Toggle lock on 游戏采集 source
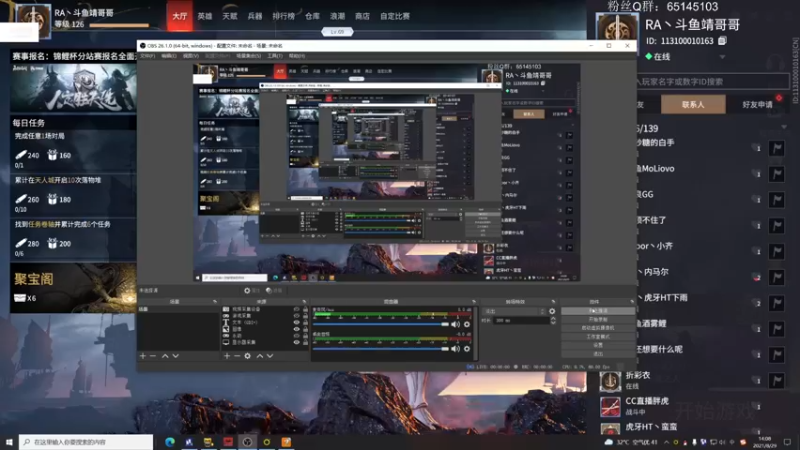This screenshot has width=800, height=450. pyautogui.click(x=305, y=316)
